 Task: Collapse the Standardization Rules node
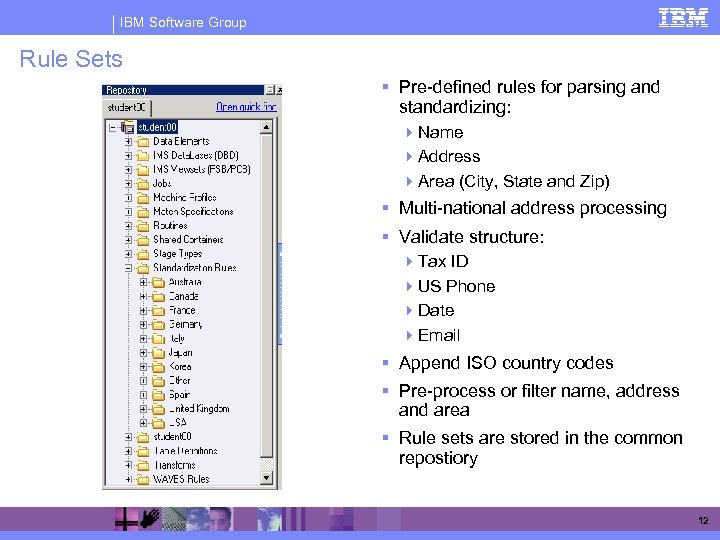pyautogui.click(x=129, y=268)
